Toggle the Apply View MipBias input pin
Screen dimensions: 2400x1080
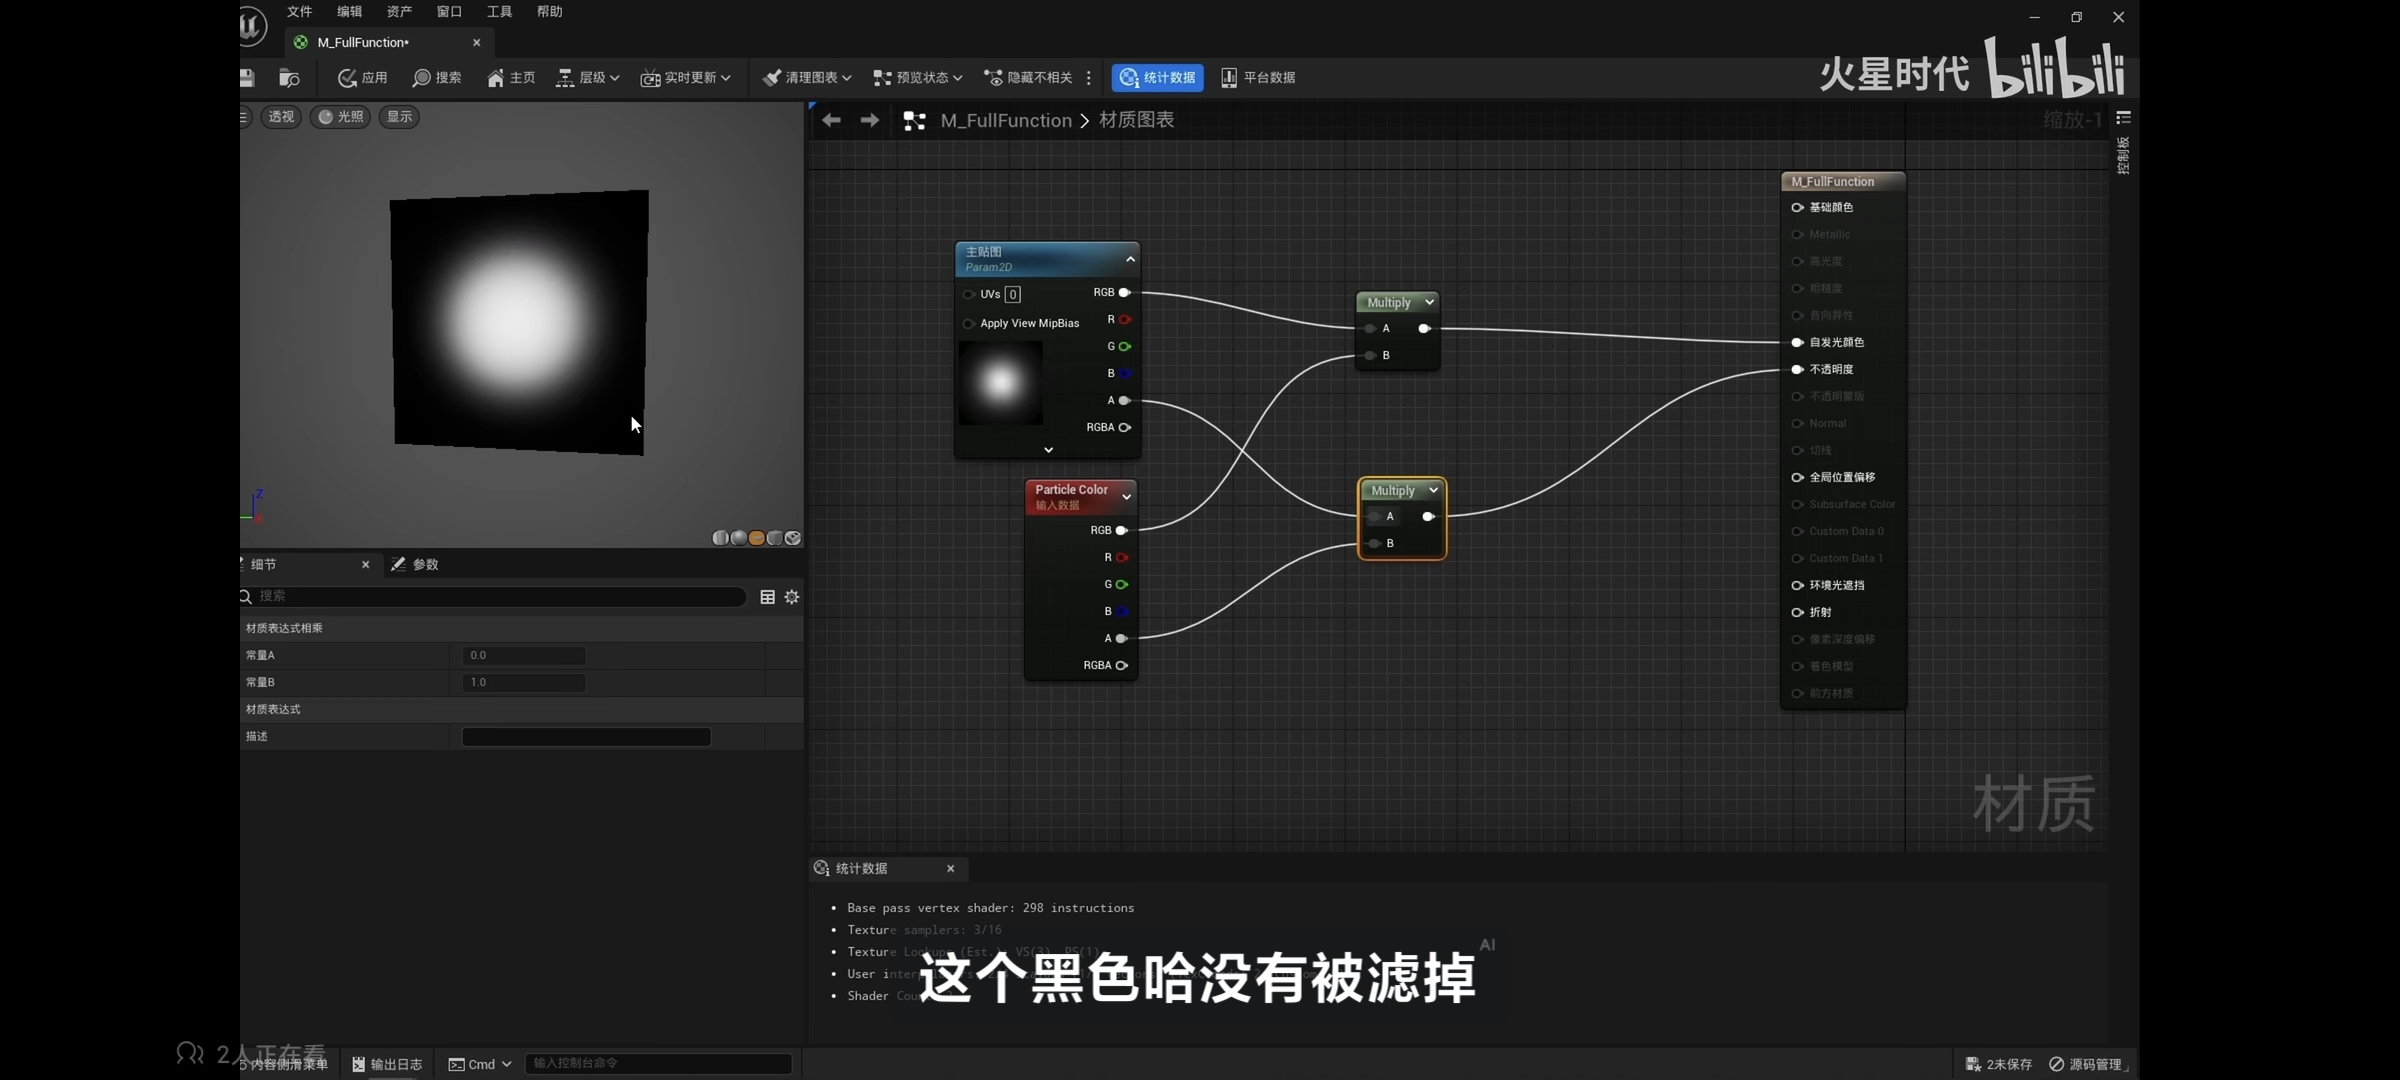968,324
